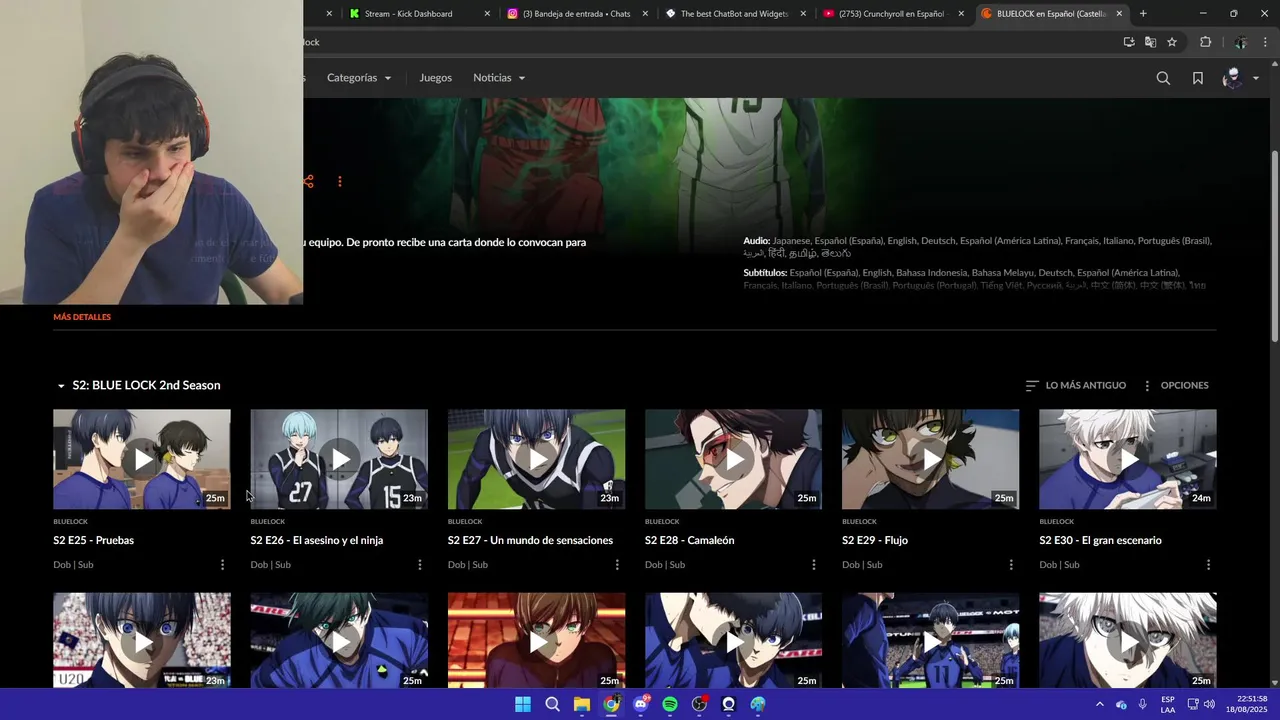1280x720 pixels.
Task: Open the S2 E30 - El gran escenario title
Action: pos(1101,540)
